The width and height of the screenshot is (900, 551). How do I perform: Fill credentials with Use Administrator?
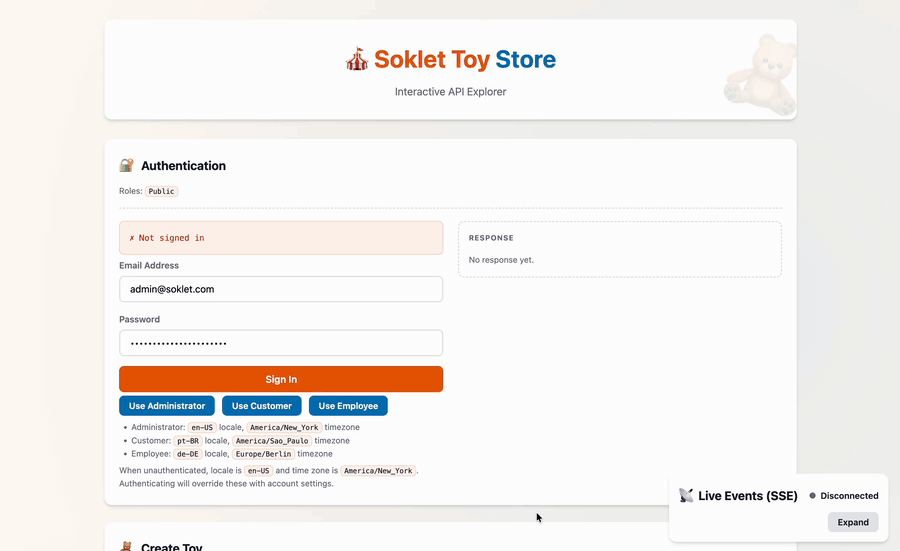pyautogui.click(x=167, y=406)
